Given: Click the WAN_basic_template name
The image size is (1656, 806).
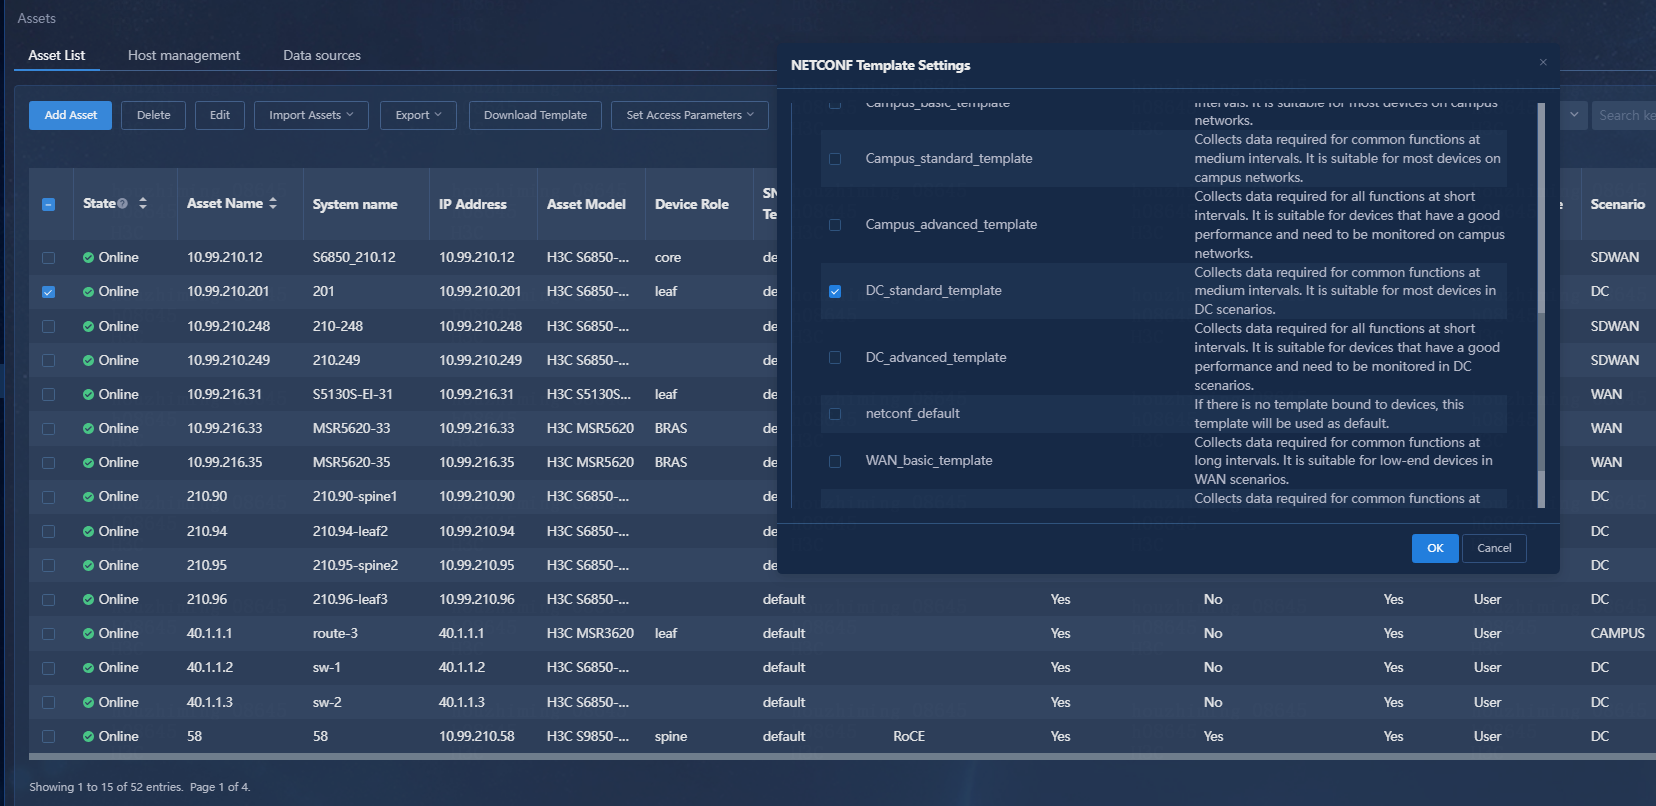Looking at the screenshot, I should pyautogui.click(x=929, y=461).
